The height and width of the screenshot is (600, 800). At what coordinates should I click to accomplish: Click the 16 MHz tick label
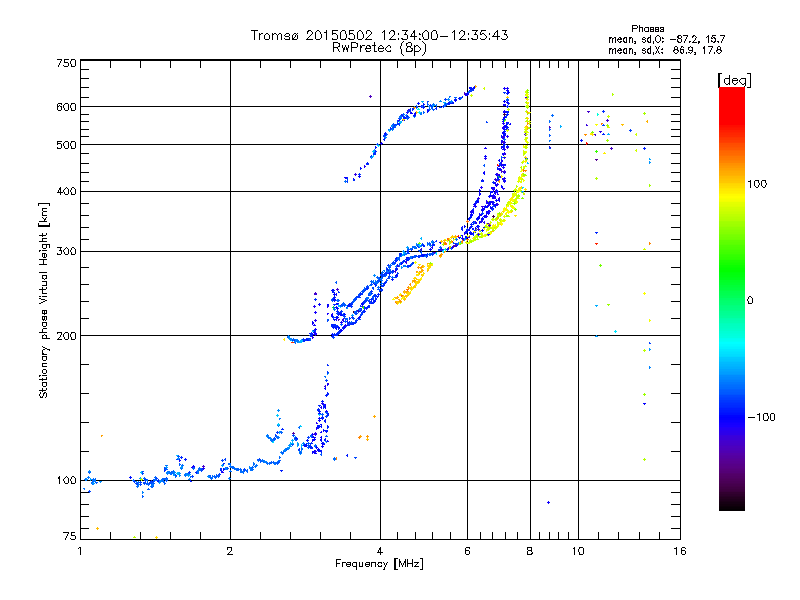678,551
